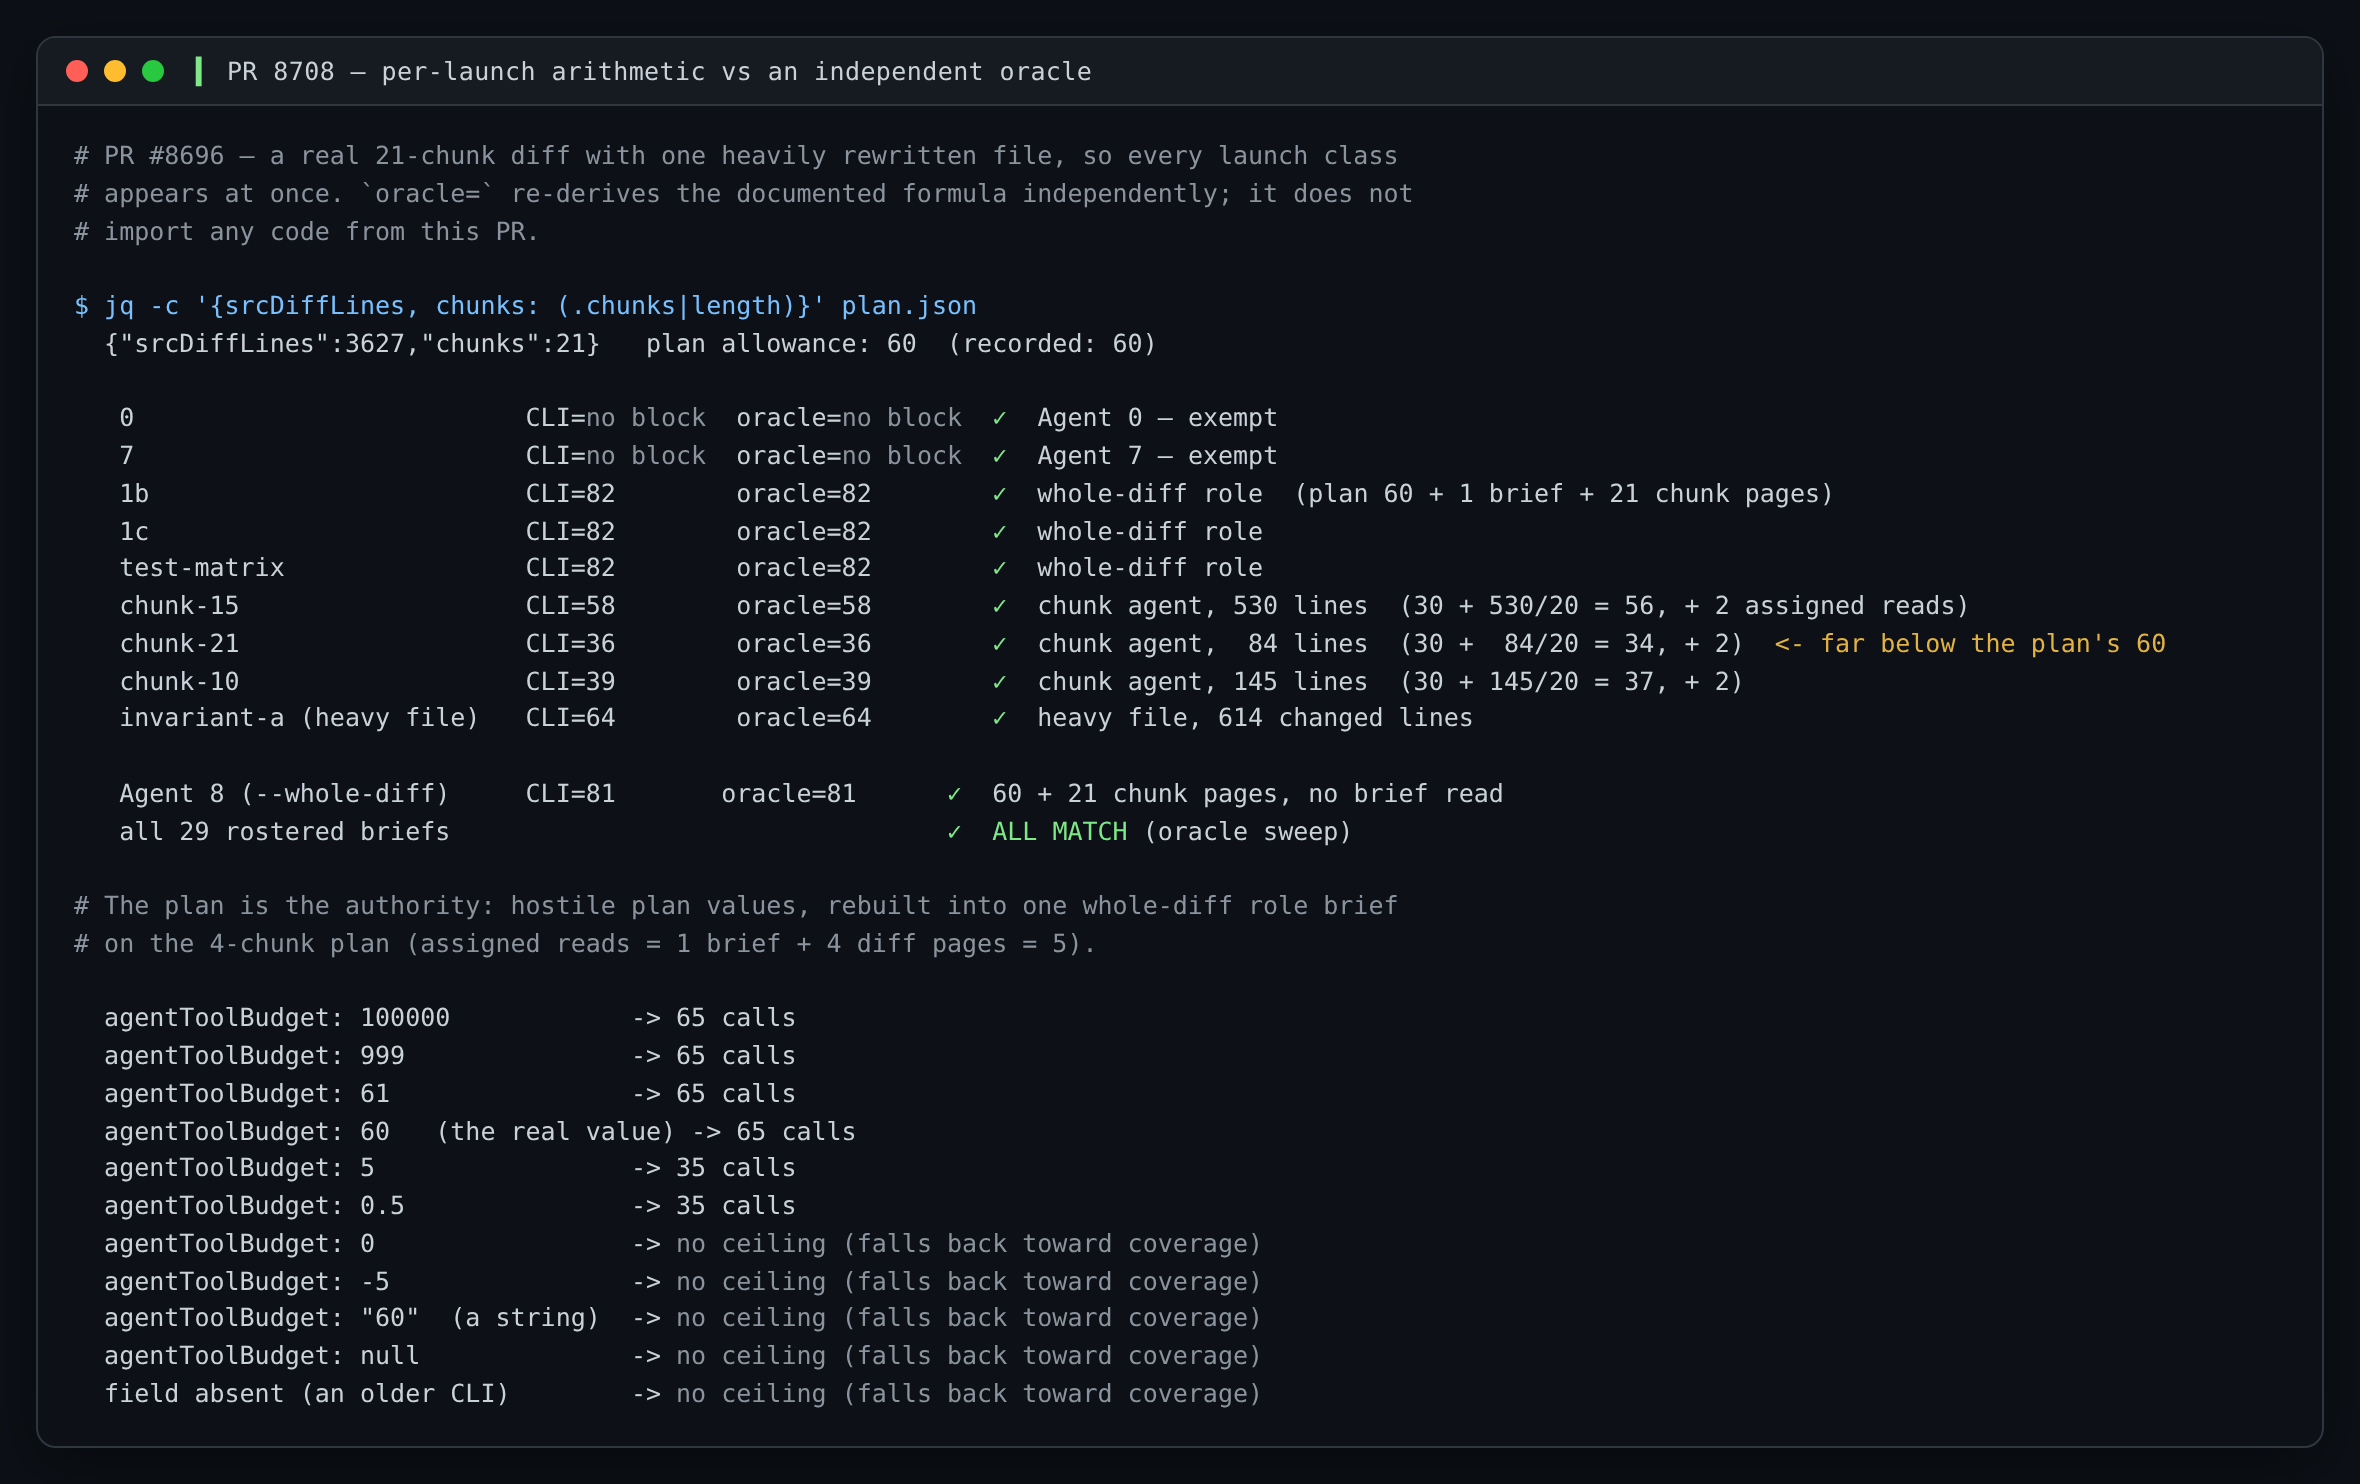The height and width of the screenshot is (1484, 2360).
Task: Click 'agentToolBudget: 999' line
Action: point(450,1056)
